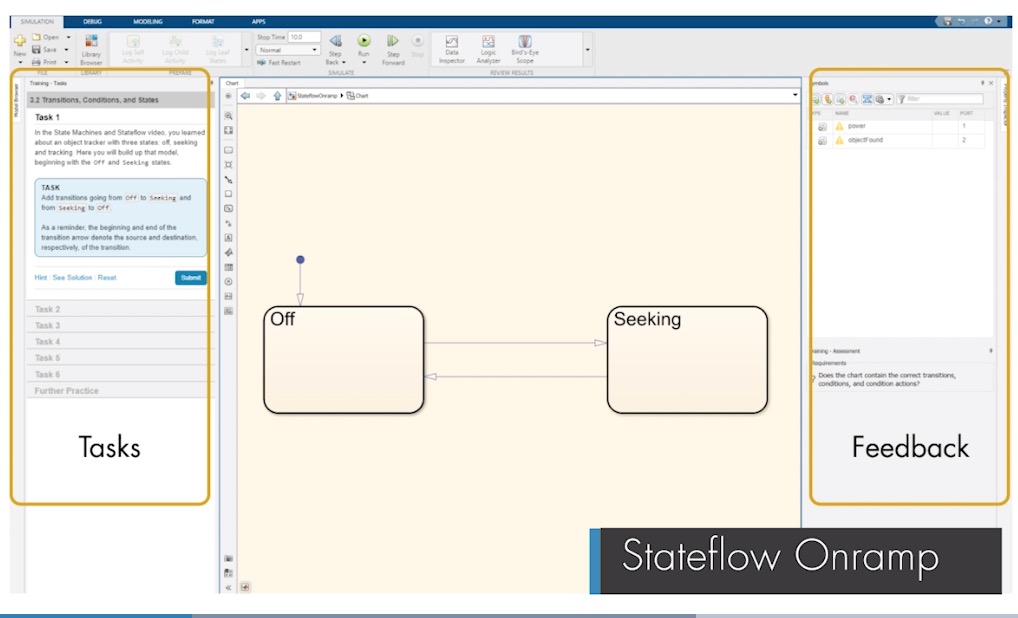Viewport: 1018px width, 618px height.
Task: Switch to the APPS tab
Action: pos(258,21)
